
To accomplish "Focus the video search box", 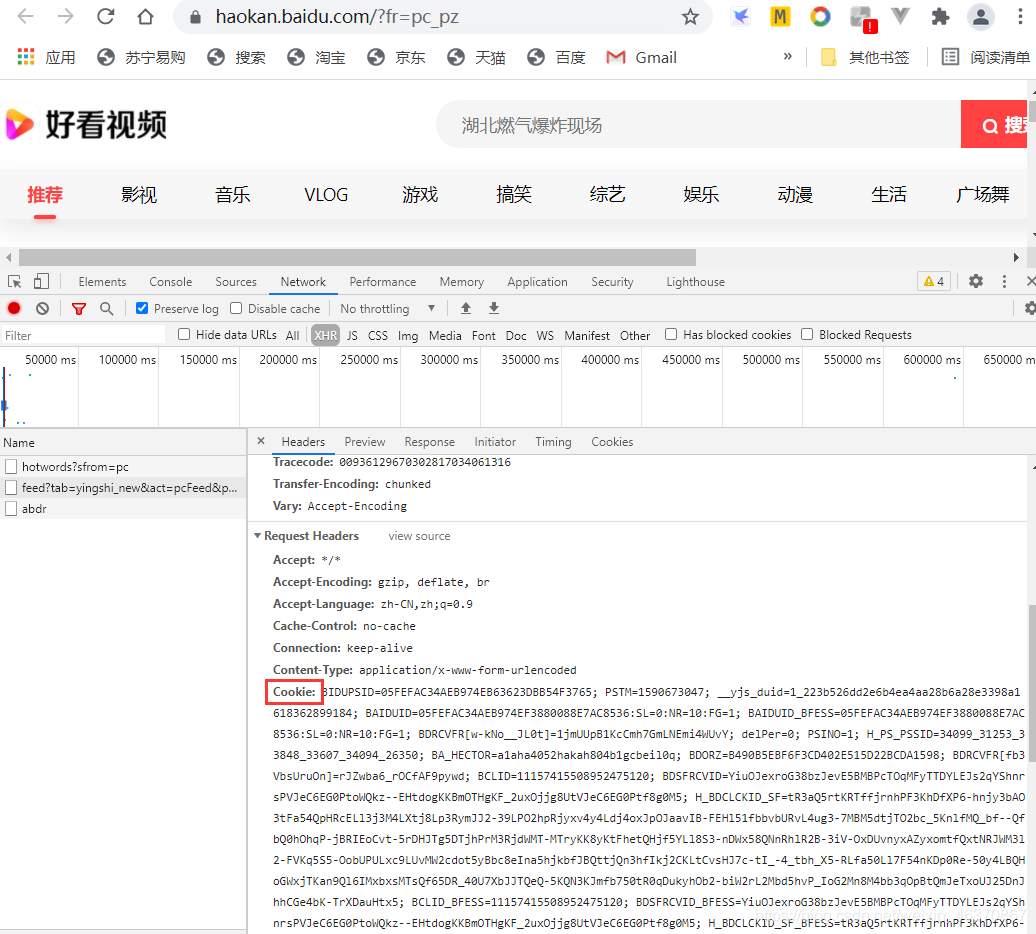I will pos(698,125).
